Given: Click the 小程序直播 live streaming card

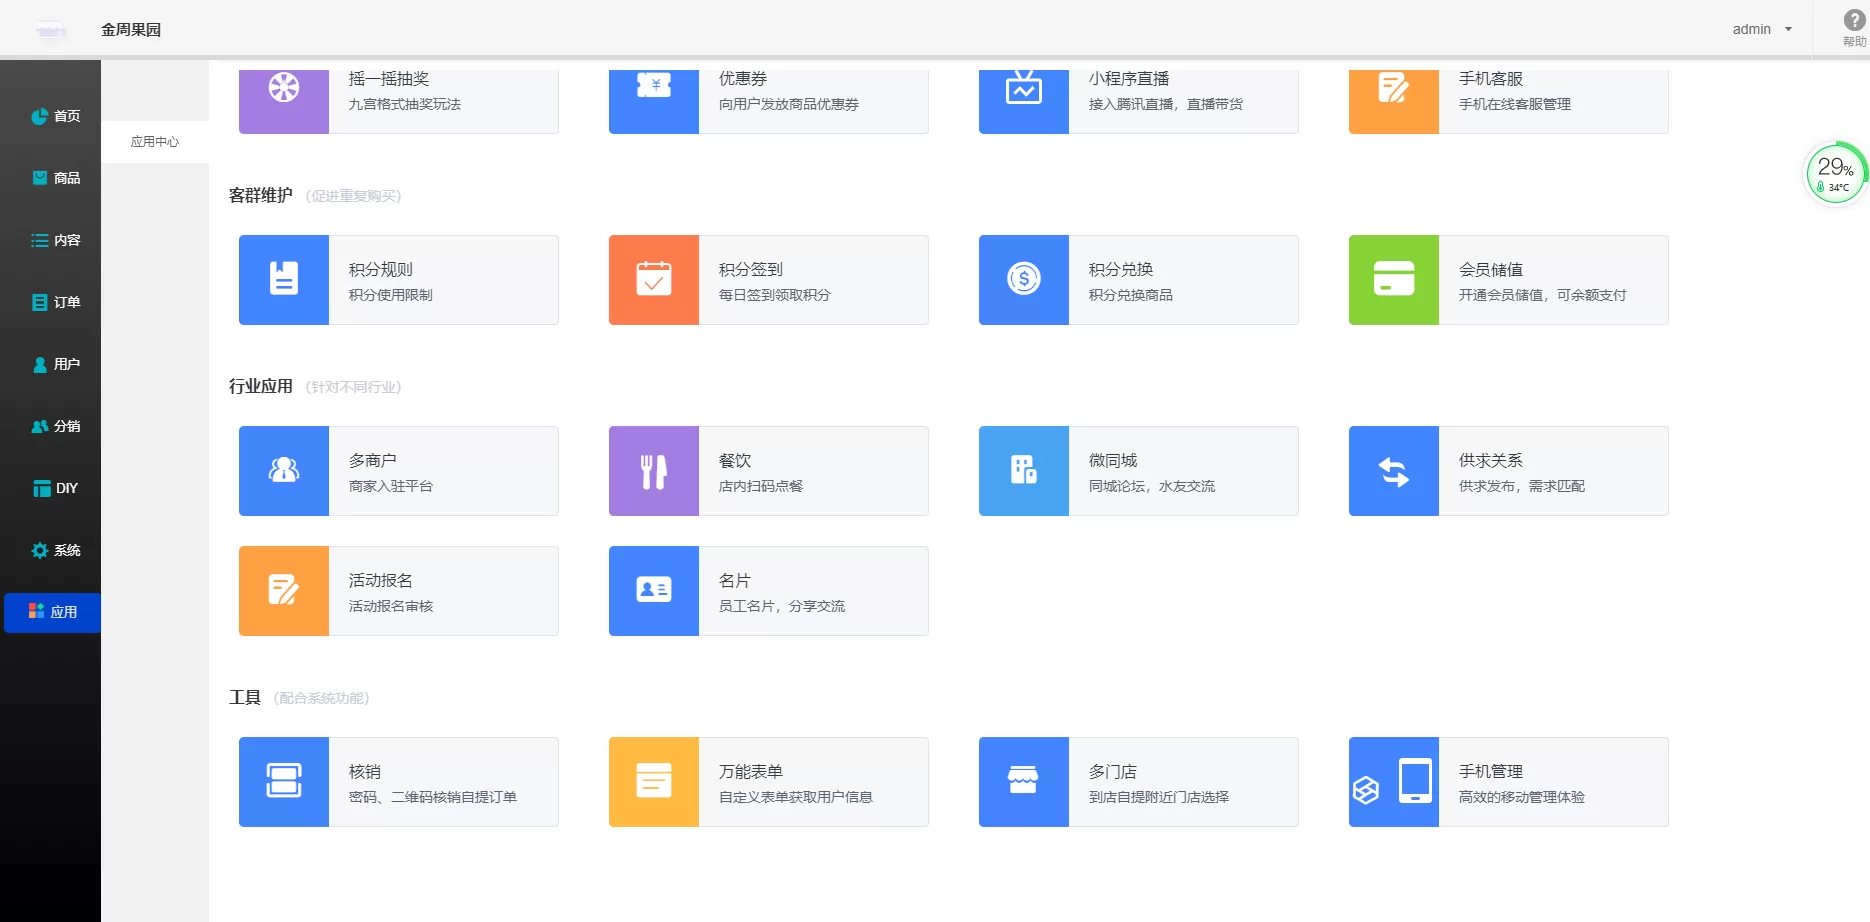Looking at the screenshot, I should coord(1137,90).
